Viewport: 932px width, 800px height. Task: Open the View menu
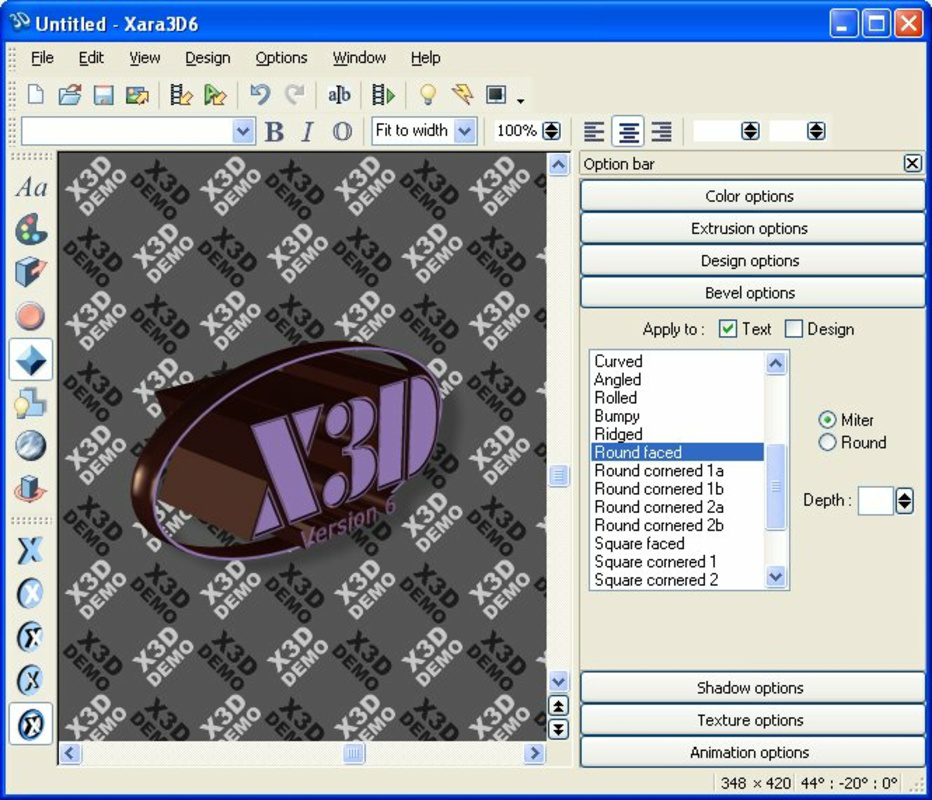click(144, 58)
